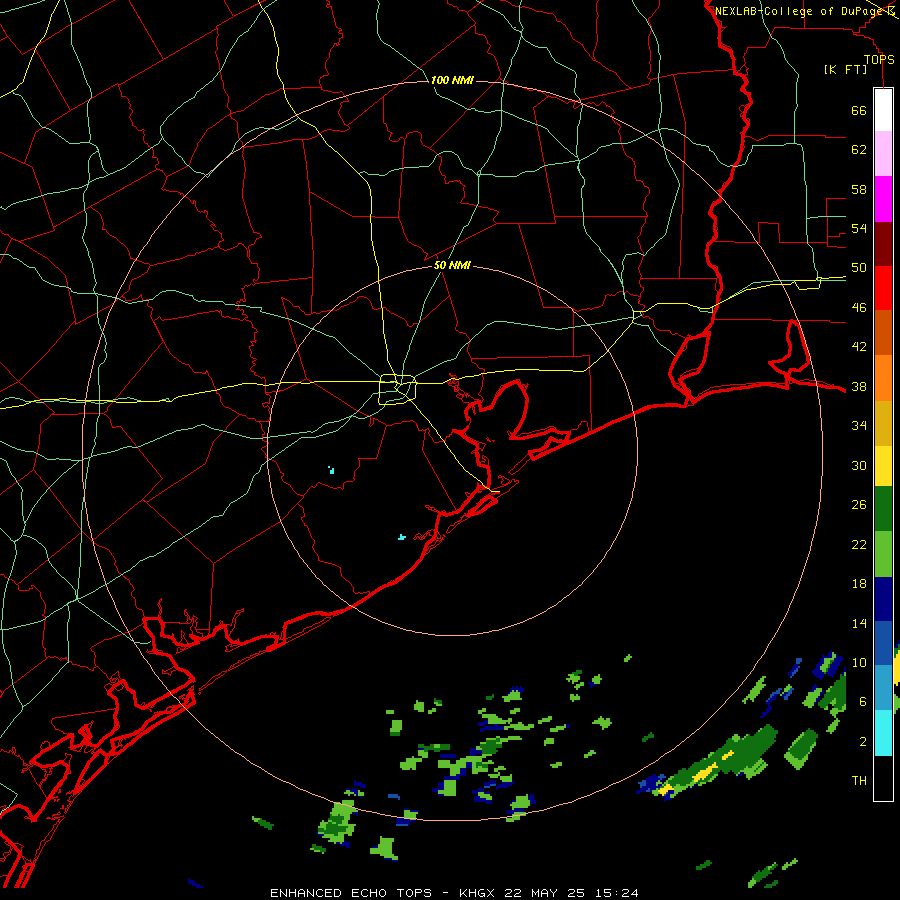Click the "50" legend value beside the color bar
Viewport: 900px width, 900px height.
[x=859, y=267]
